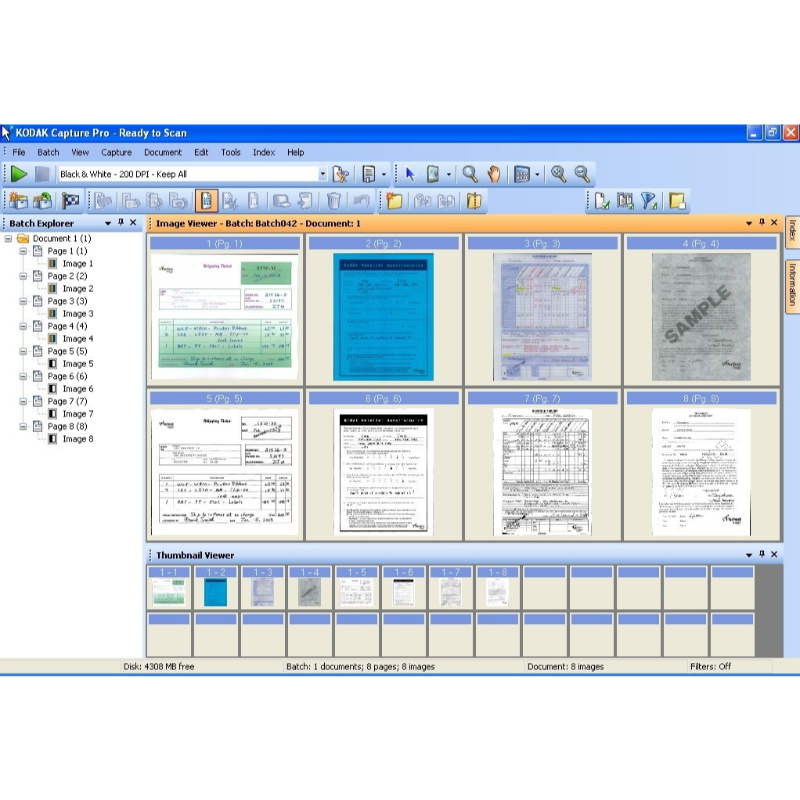Click the trash can Delete icon

coord(334,201)
